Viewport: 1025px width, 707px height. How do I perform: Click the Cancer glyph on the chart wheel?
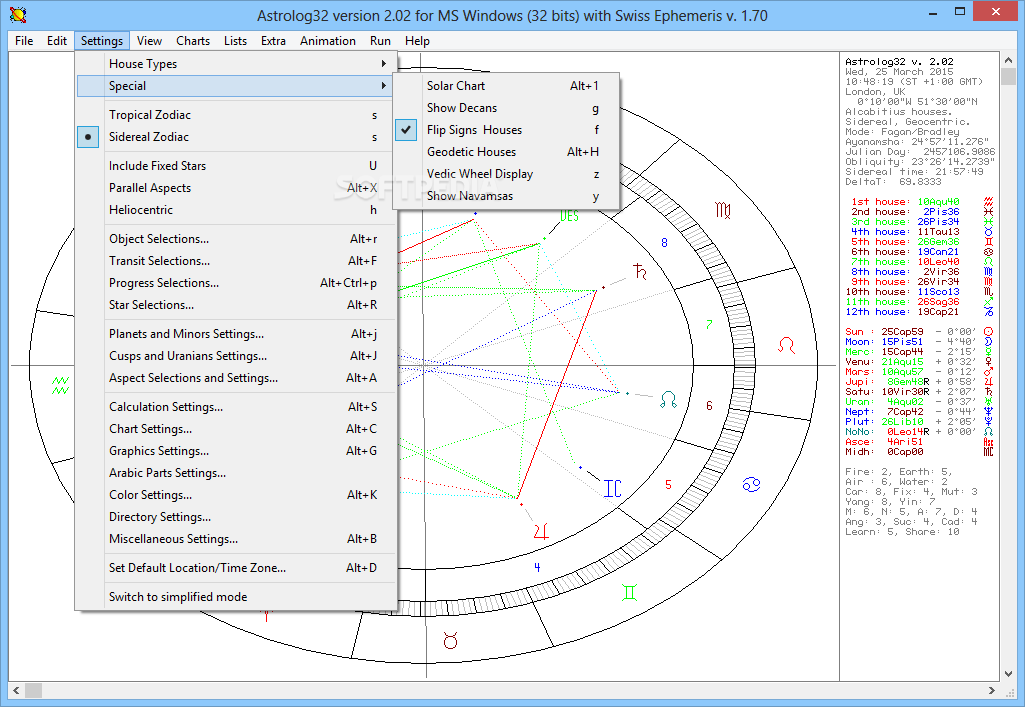pos(751,485)
